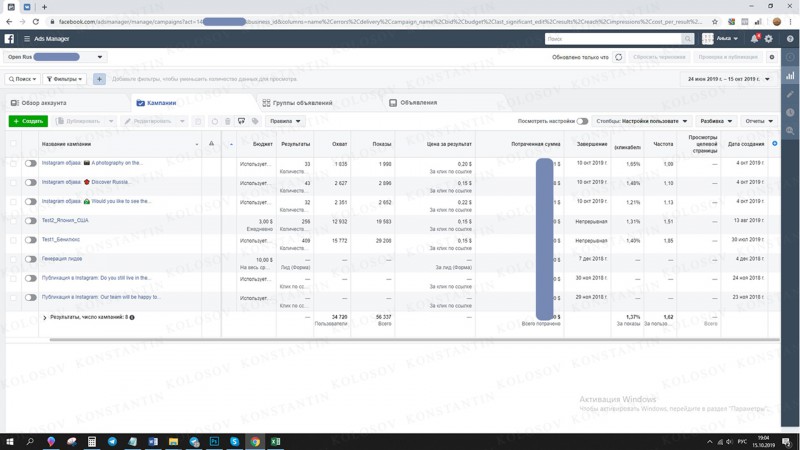Screen dimensions: 800x450
Task: Open Excel from the taskbar
Action: point(276,441)
